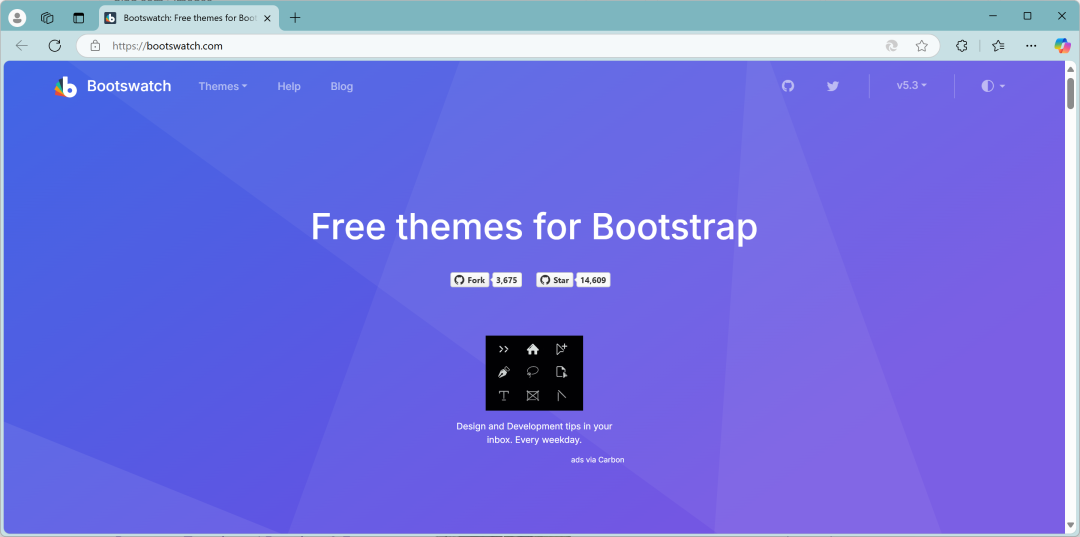Expand the v5.3 version dropdown
Screen dimensions: 1080x537
(x=911, y=85)
